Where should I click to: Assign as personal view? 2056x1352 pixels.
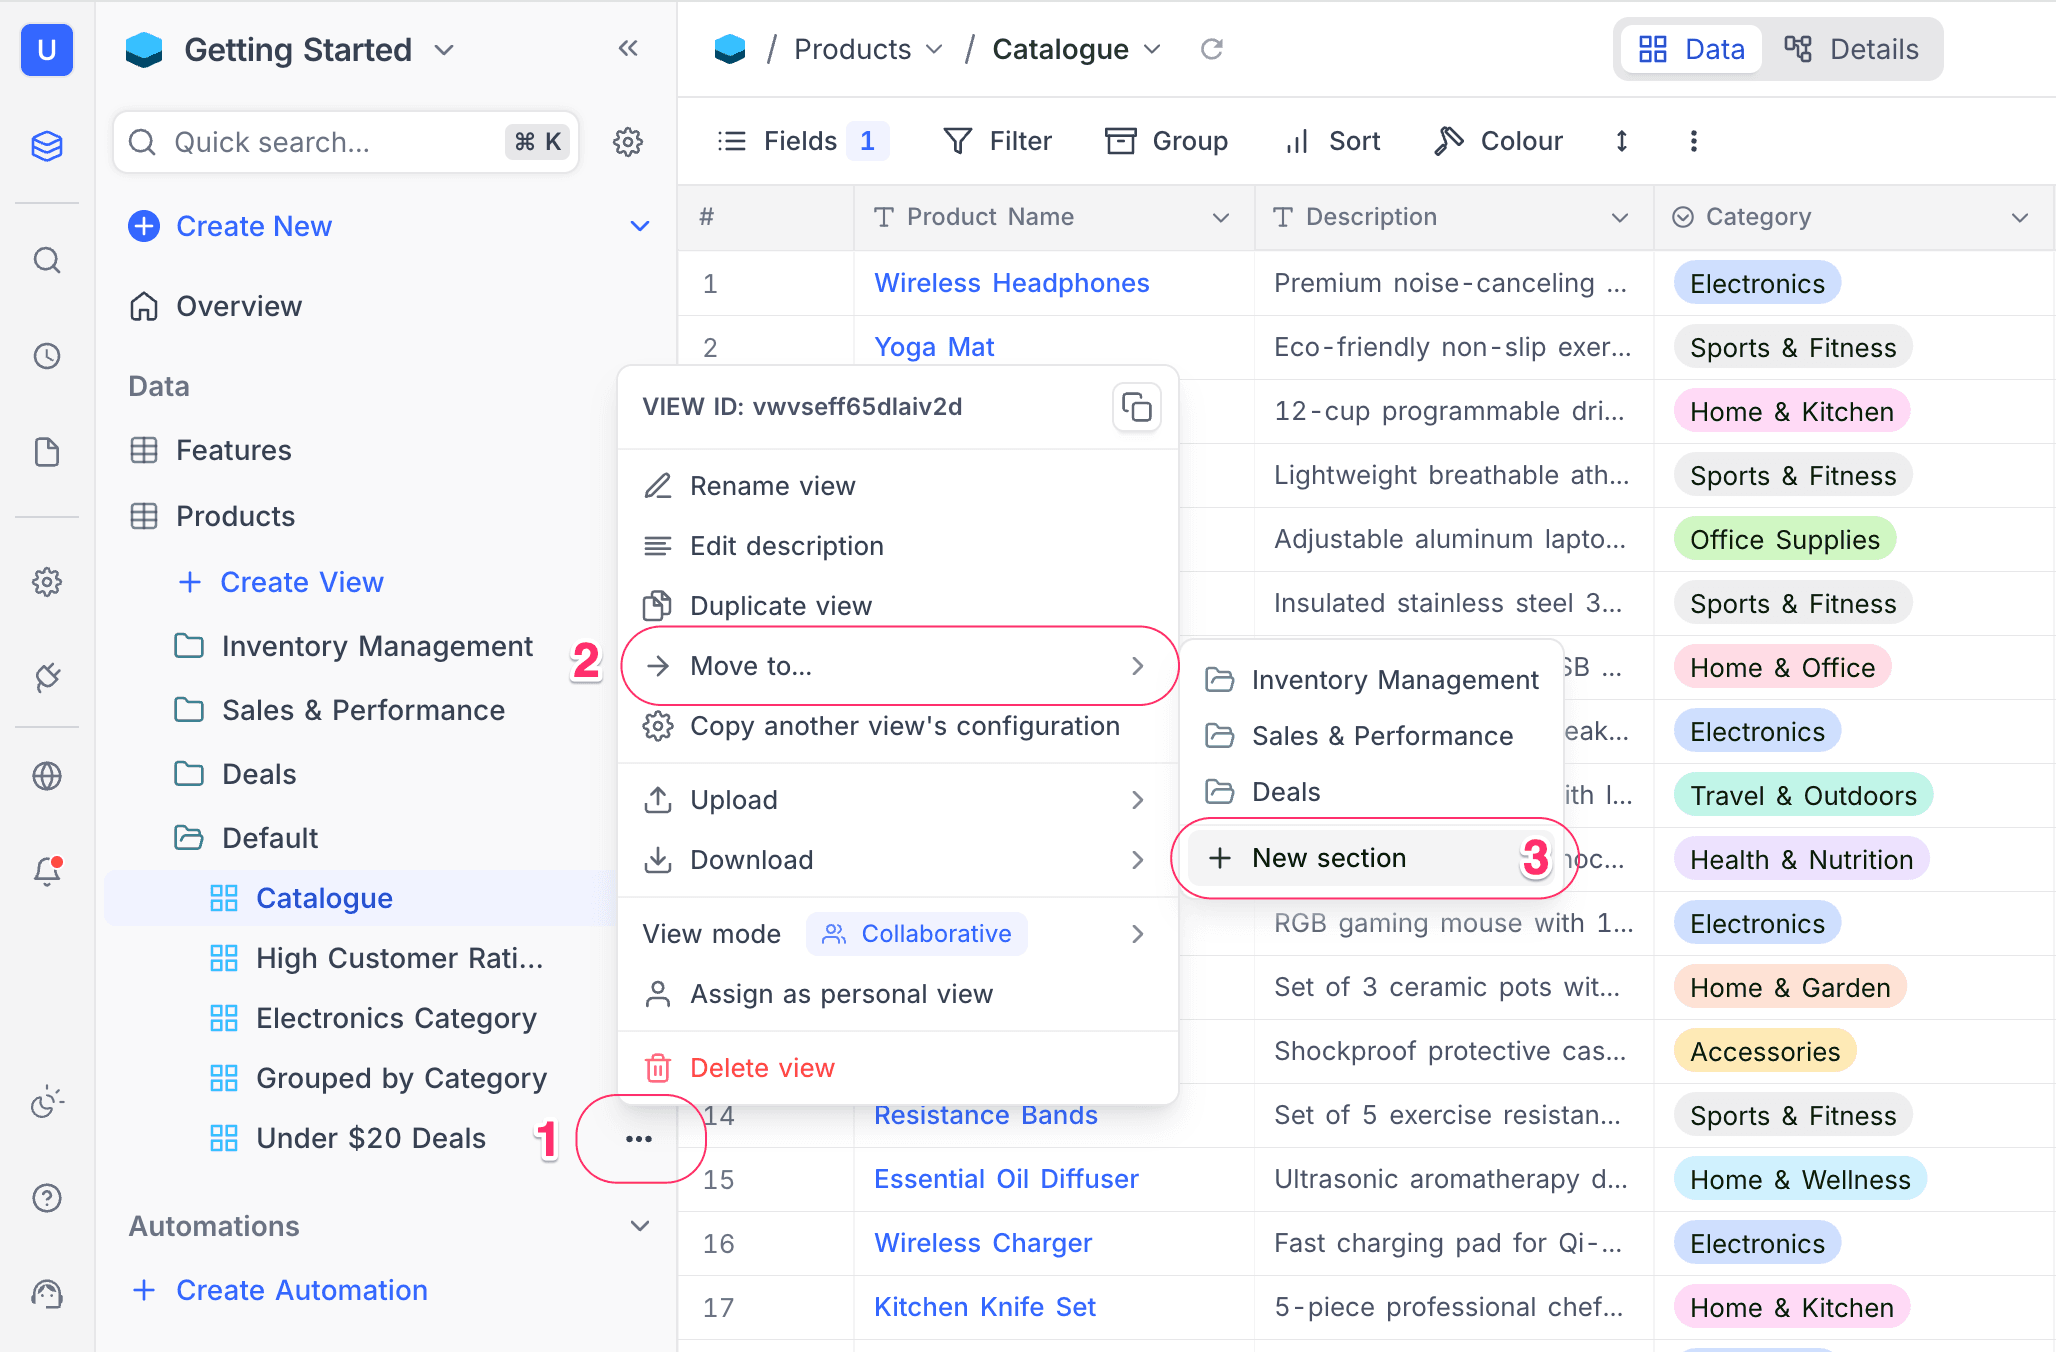point(840,993)
